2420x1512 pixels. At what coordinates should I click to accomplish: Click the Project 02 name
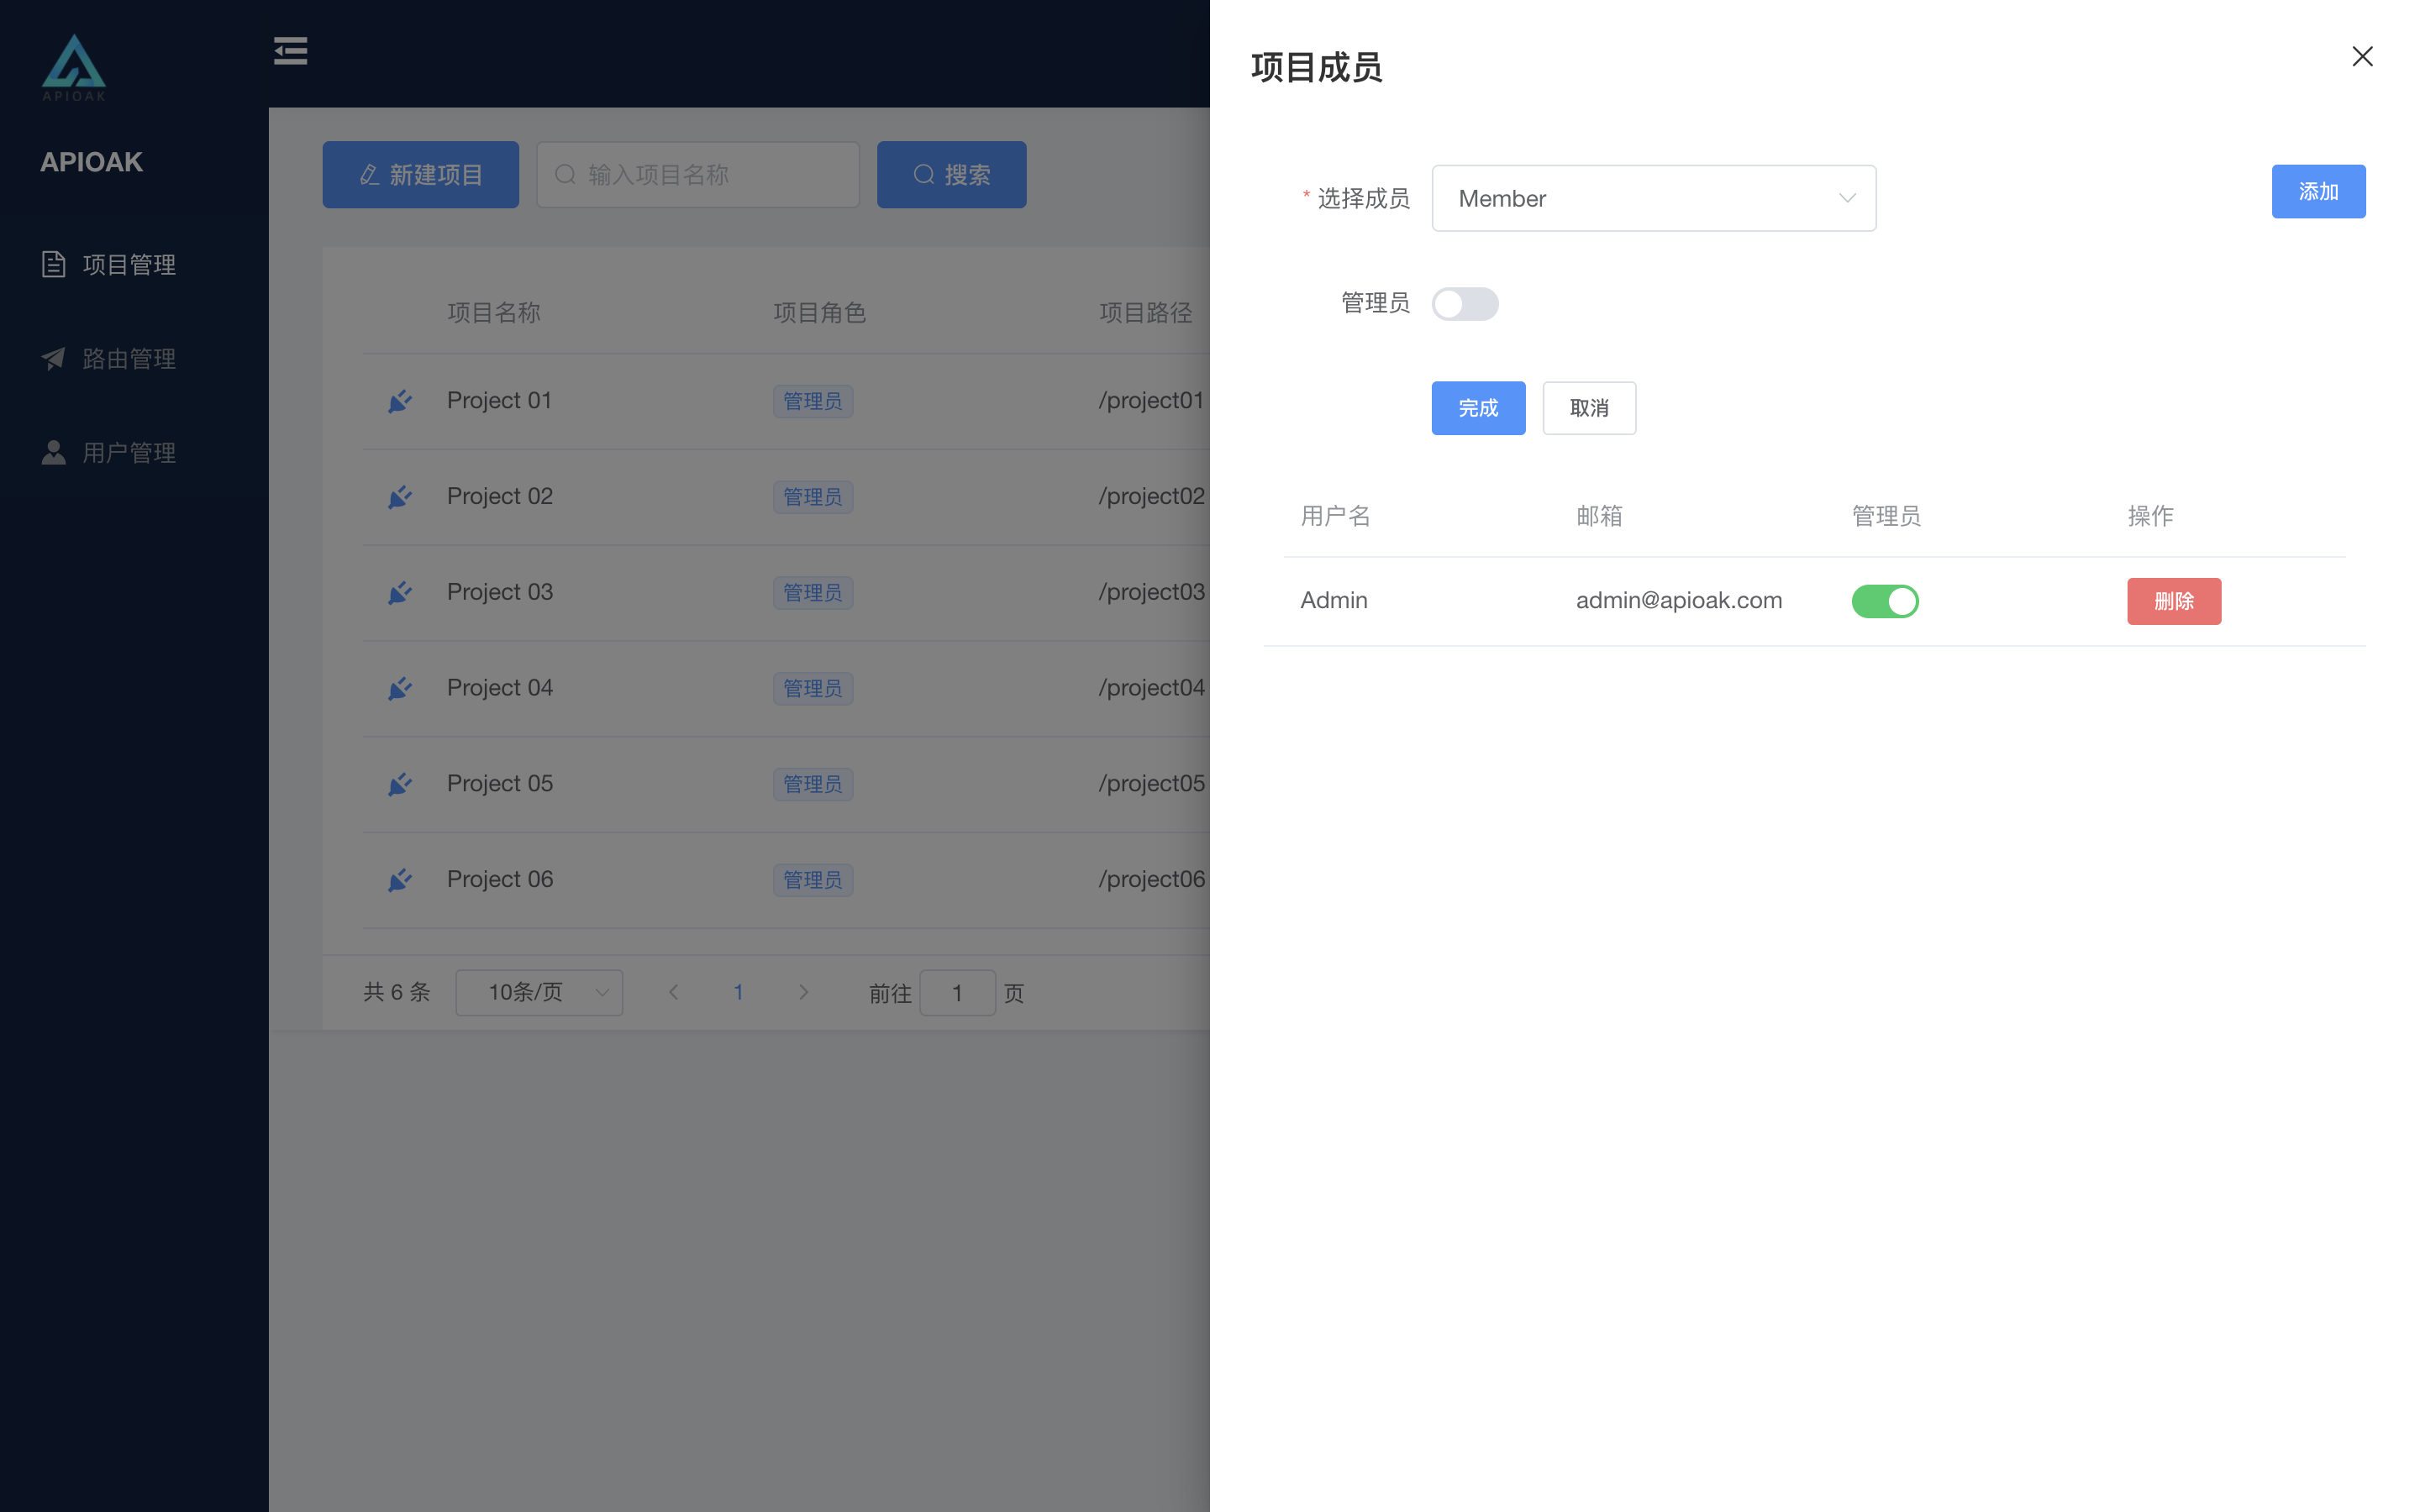(x=499, y=496)
